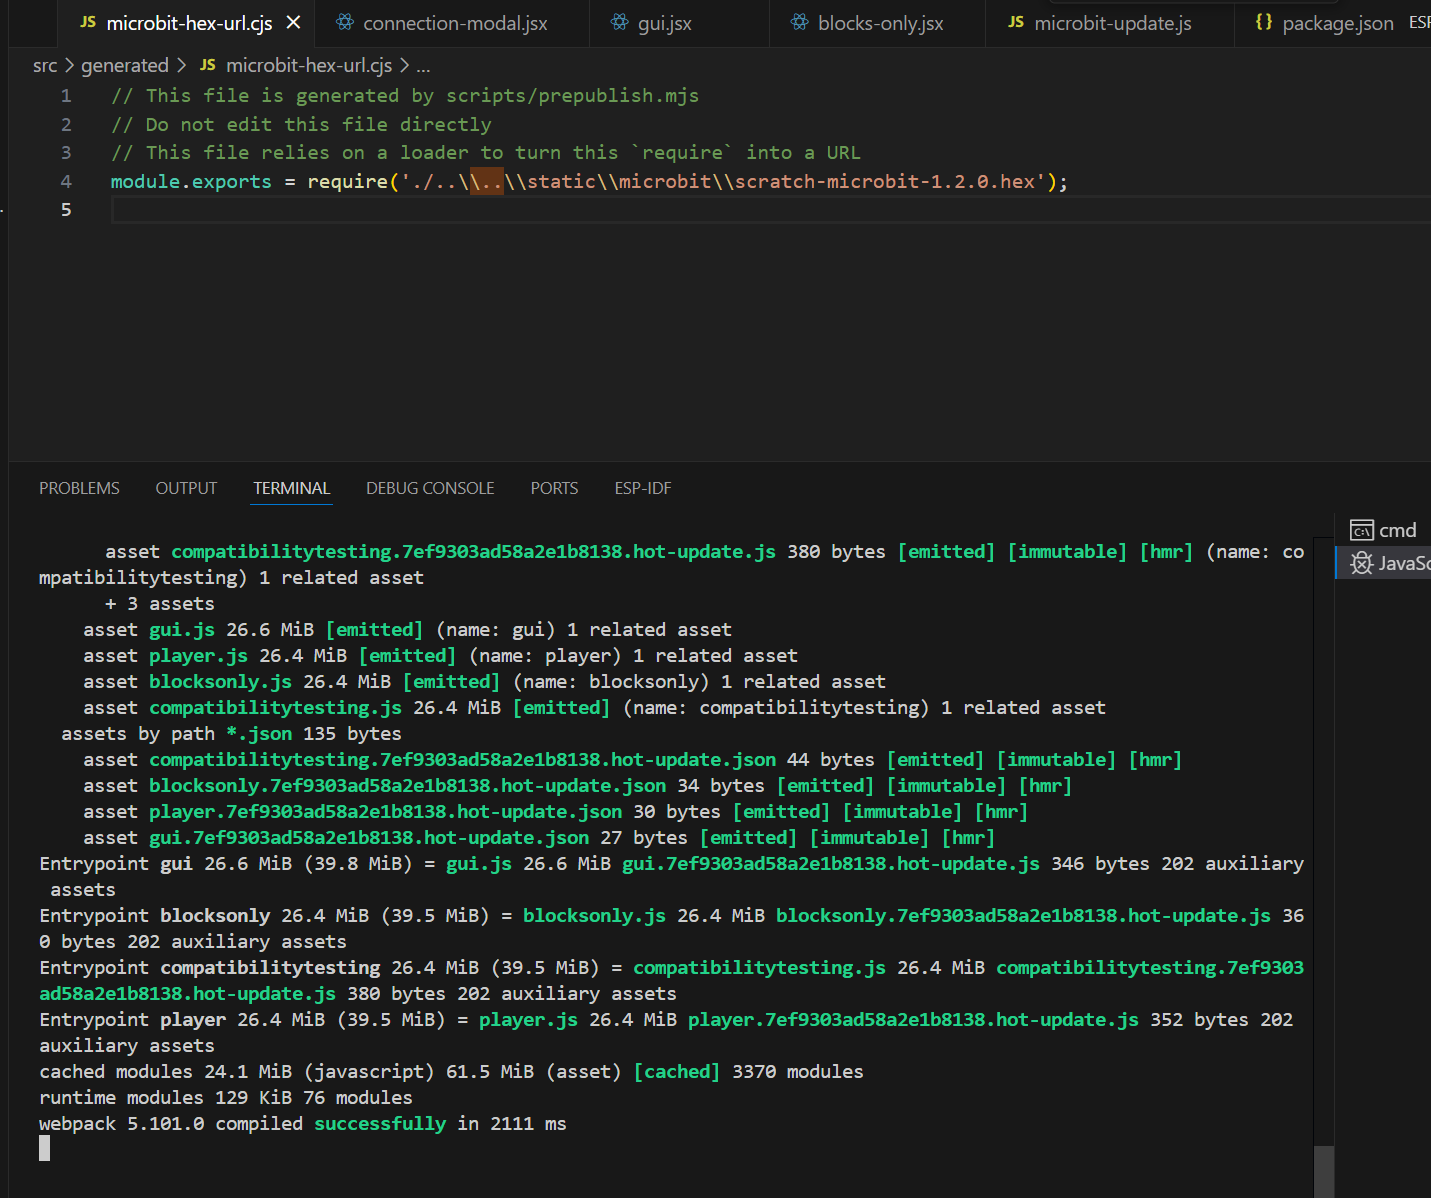Click the '+ 3 assets' terminal line

[160, 604]
